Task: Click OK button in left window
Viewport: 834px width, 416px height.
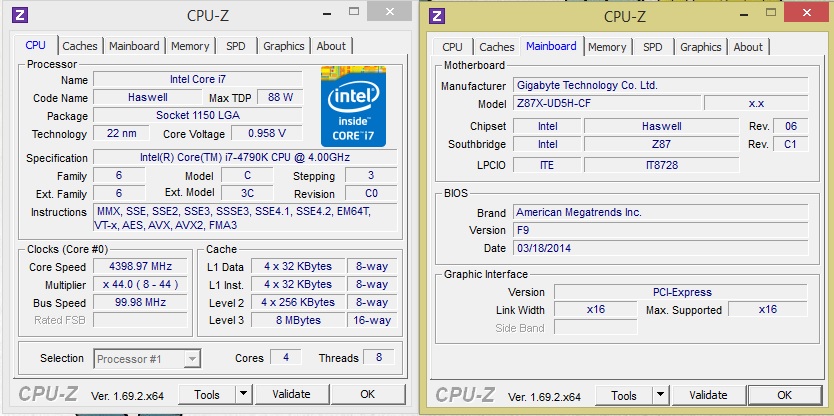Action: coord(368,394)
